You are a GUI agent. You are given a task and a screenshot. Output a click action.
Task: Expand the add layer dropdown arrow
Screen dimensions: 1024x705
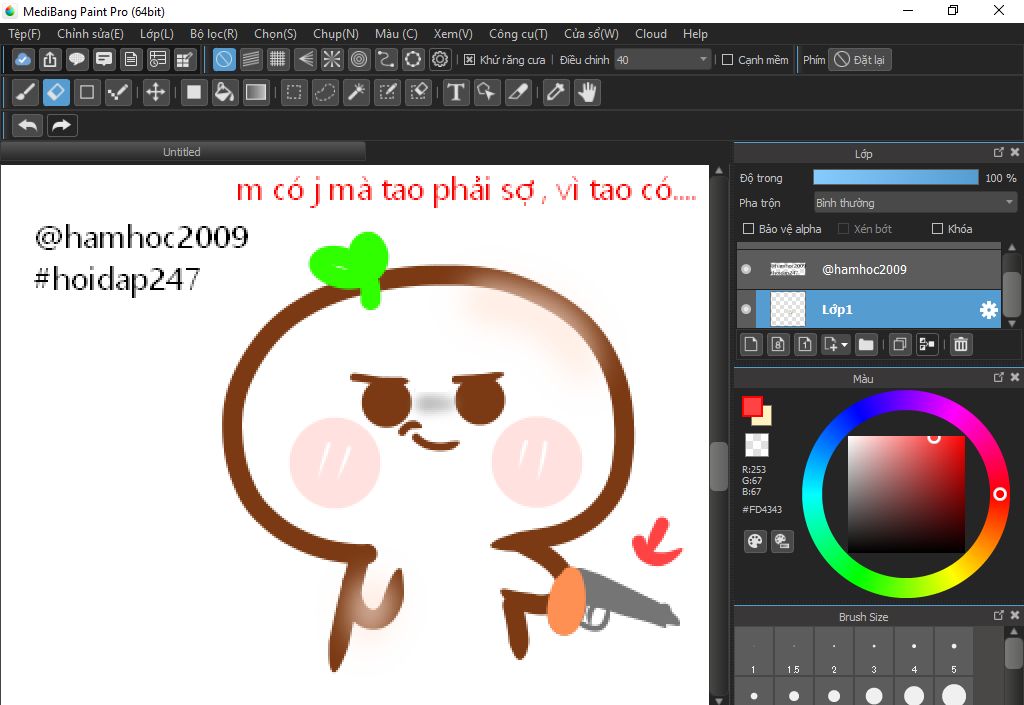pyautogui.click(x=845, y=344)
